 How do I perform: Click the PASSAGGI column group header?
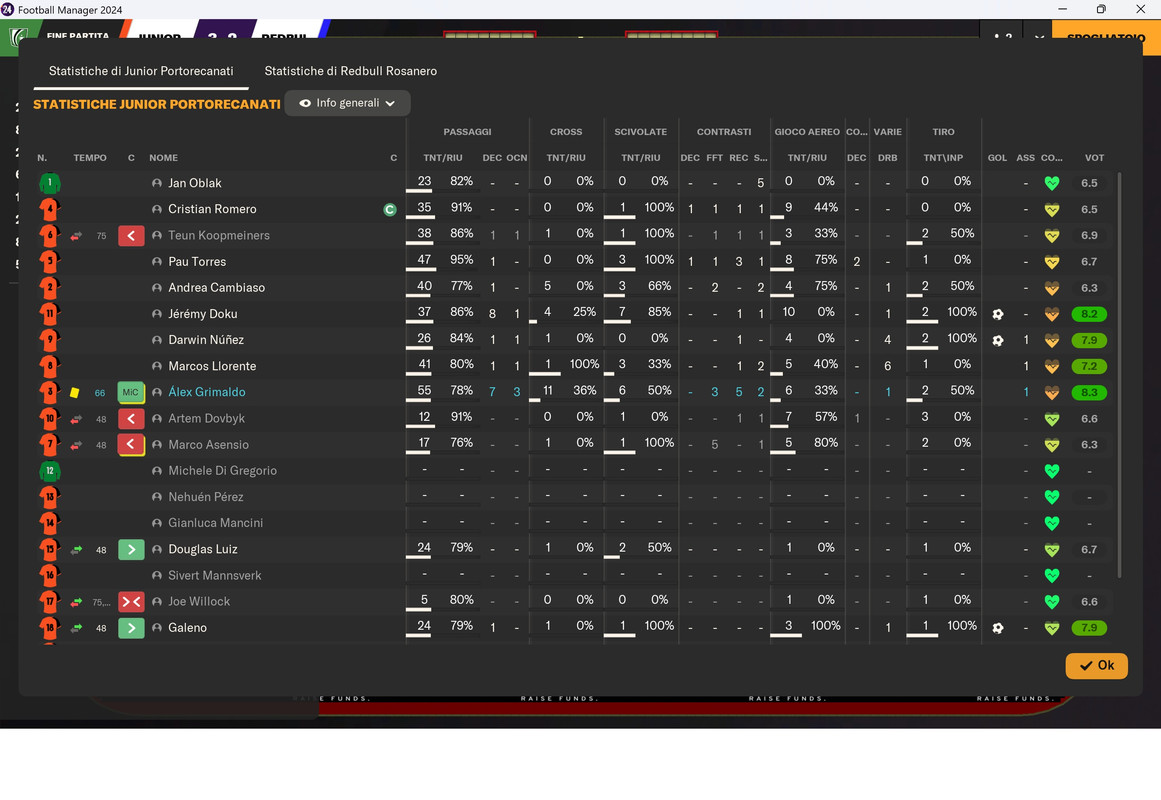467,132
